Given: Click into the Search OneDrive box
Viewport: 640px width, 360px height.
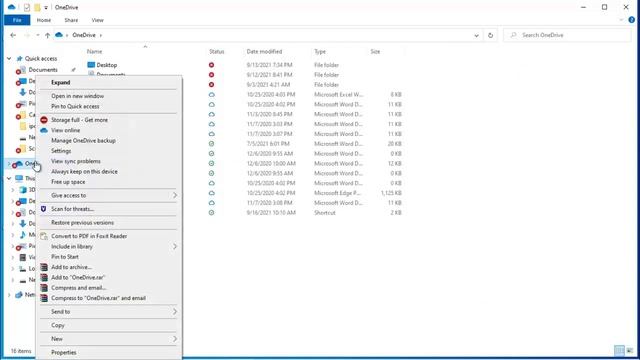Looking at the screenshot, I should (x=567, y=35).
